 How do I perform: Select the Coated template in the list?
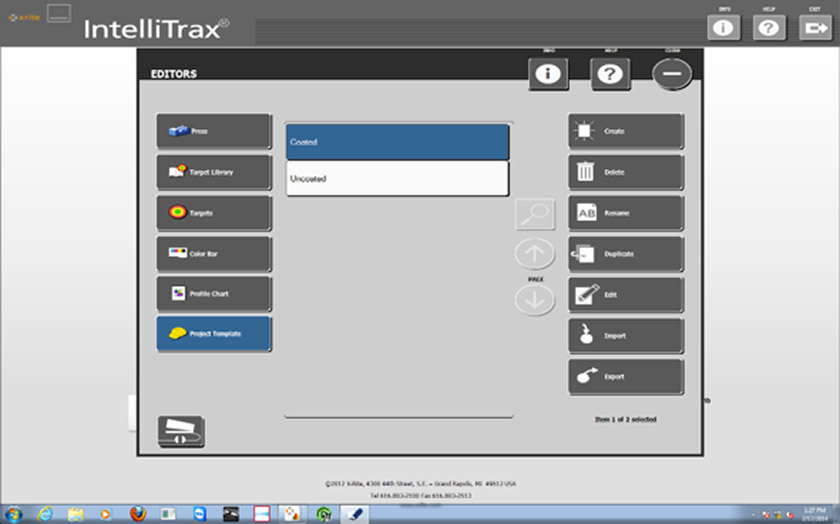click(397, 142)
